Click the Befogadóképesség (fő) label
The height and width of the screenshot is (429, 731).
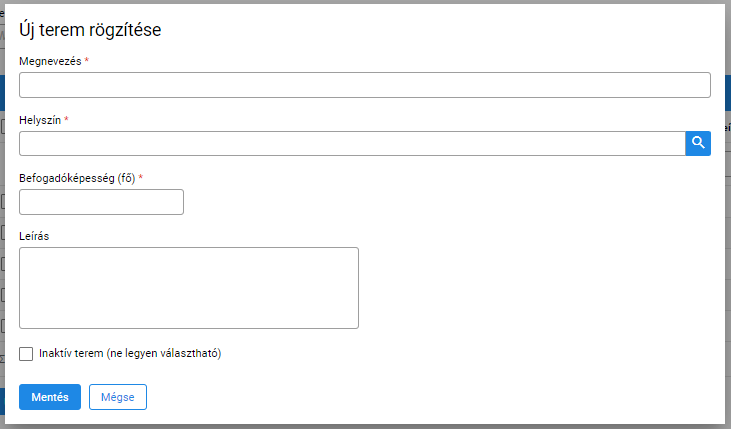coord(77,178)
